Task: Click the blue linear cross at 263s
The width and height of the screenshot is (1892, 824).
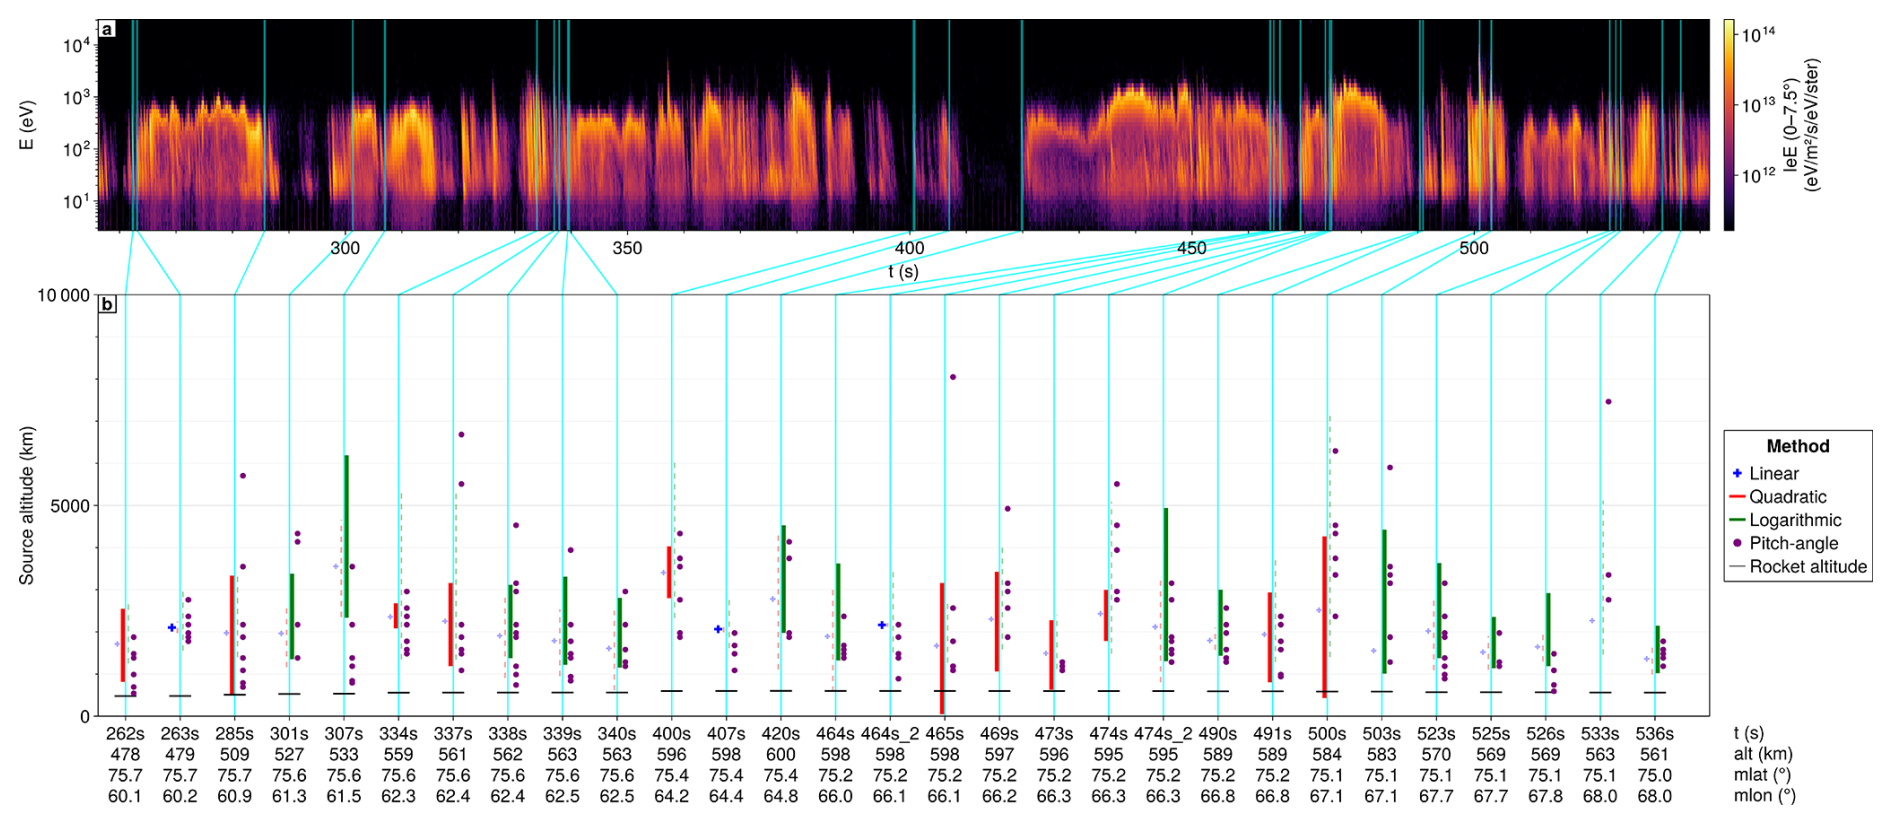Action: pos(172,628)
